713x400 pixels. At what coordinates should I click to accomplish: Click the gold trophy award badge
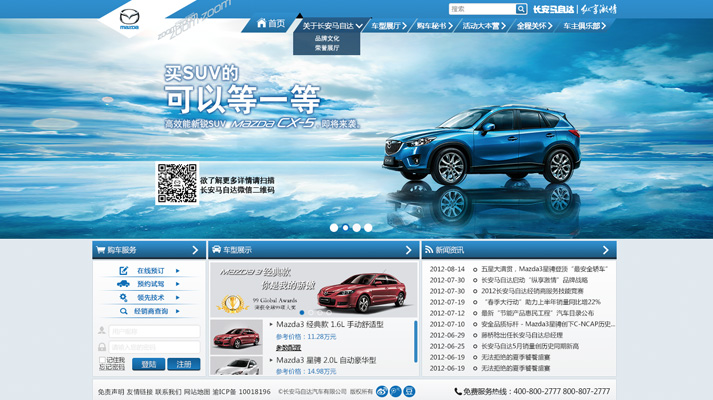pos(232,304)
